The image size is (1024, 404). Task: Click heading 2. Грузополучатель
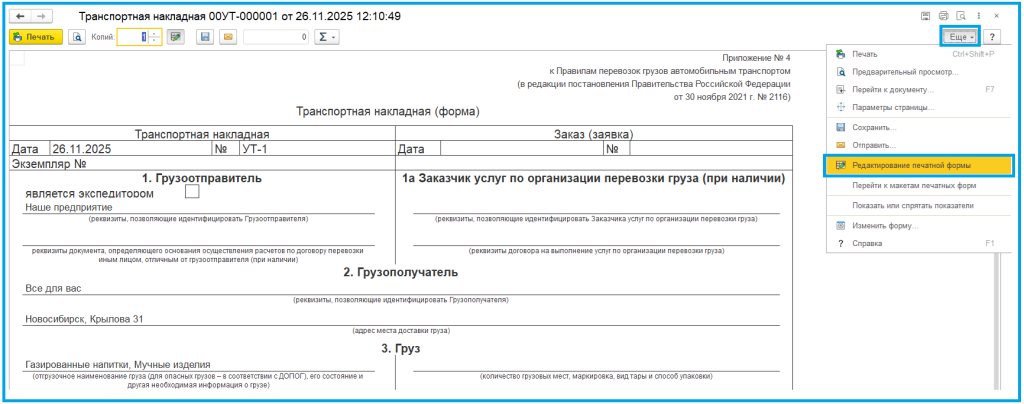400,272
